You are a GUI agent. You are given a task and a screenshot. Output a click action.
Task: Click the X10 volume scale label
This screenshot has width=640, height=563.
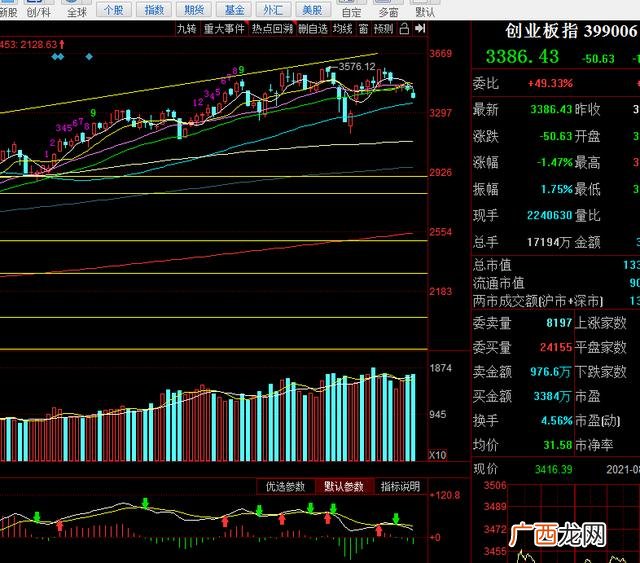coord(438,455)
